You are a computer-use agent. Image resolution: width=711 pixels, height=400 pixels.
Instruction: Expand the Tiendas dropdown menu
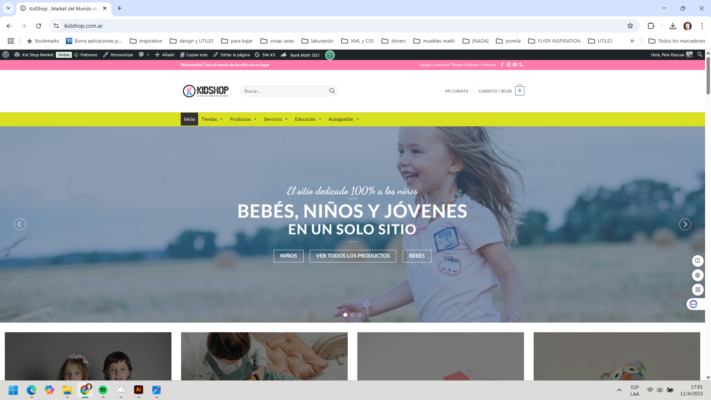tap(212, 119)
